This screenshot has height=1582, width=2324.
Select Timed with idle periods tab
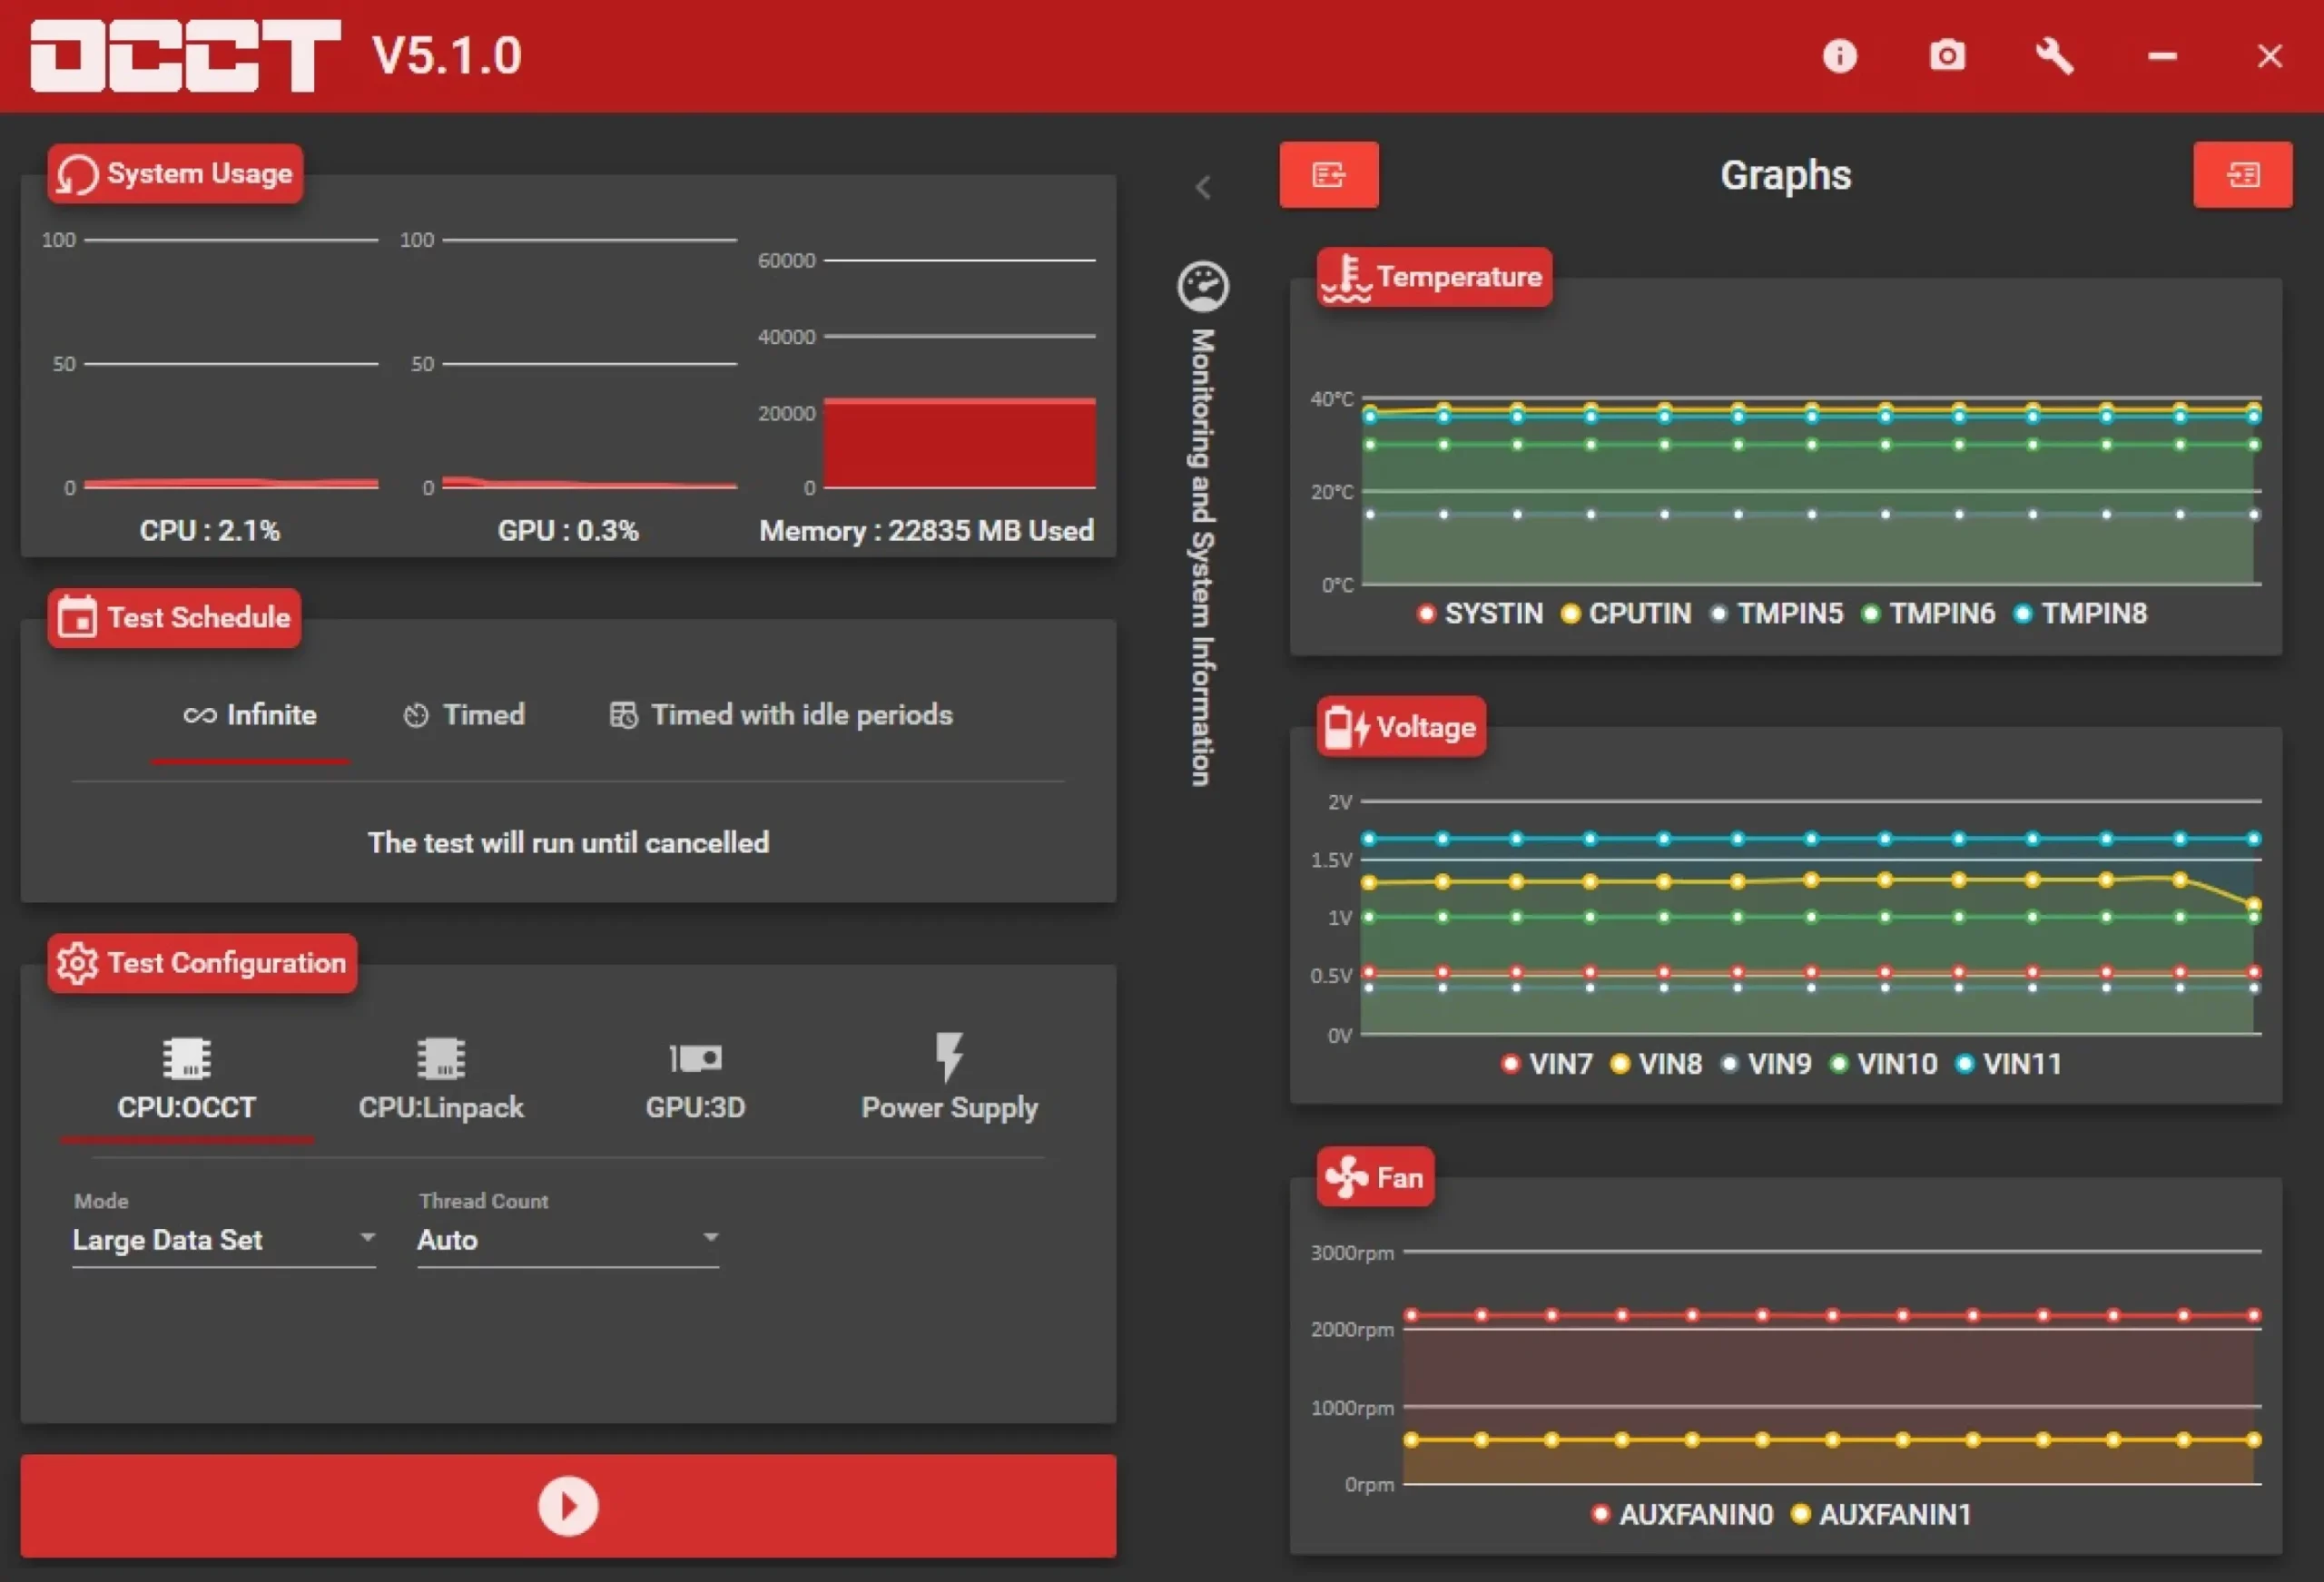point(781,715)
